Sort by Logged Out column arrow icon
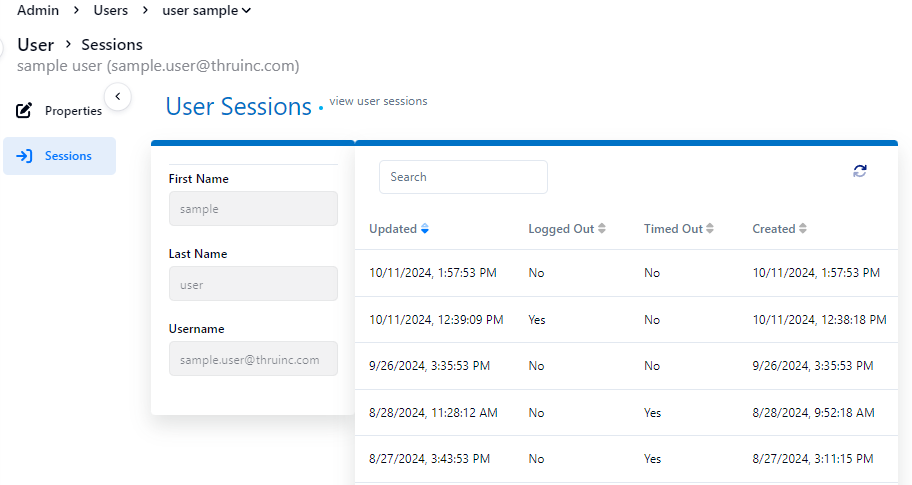912x485 pixels. [602, 229]
